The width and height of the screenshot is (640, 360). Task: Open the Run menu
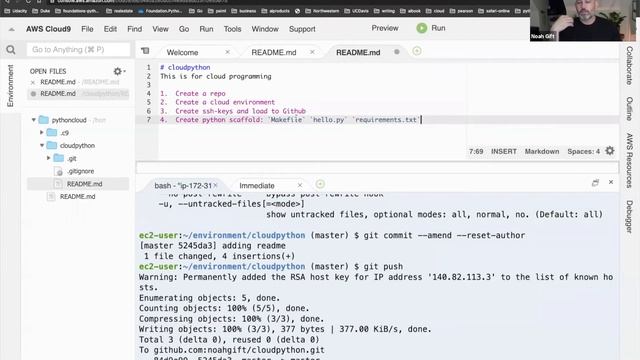point(206,29)
